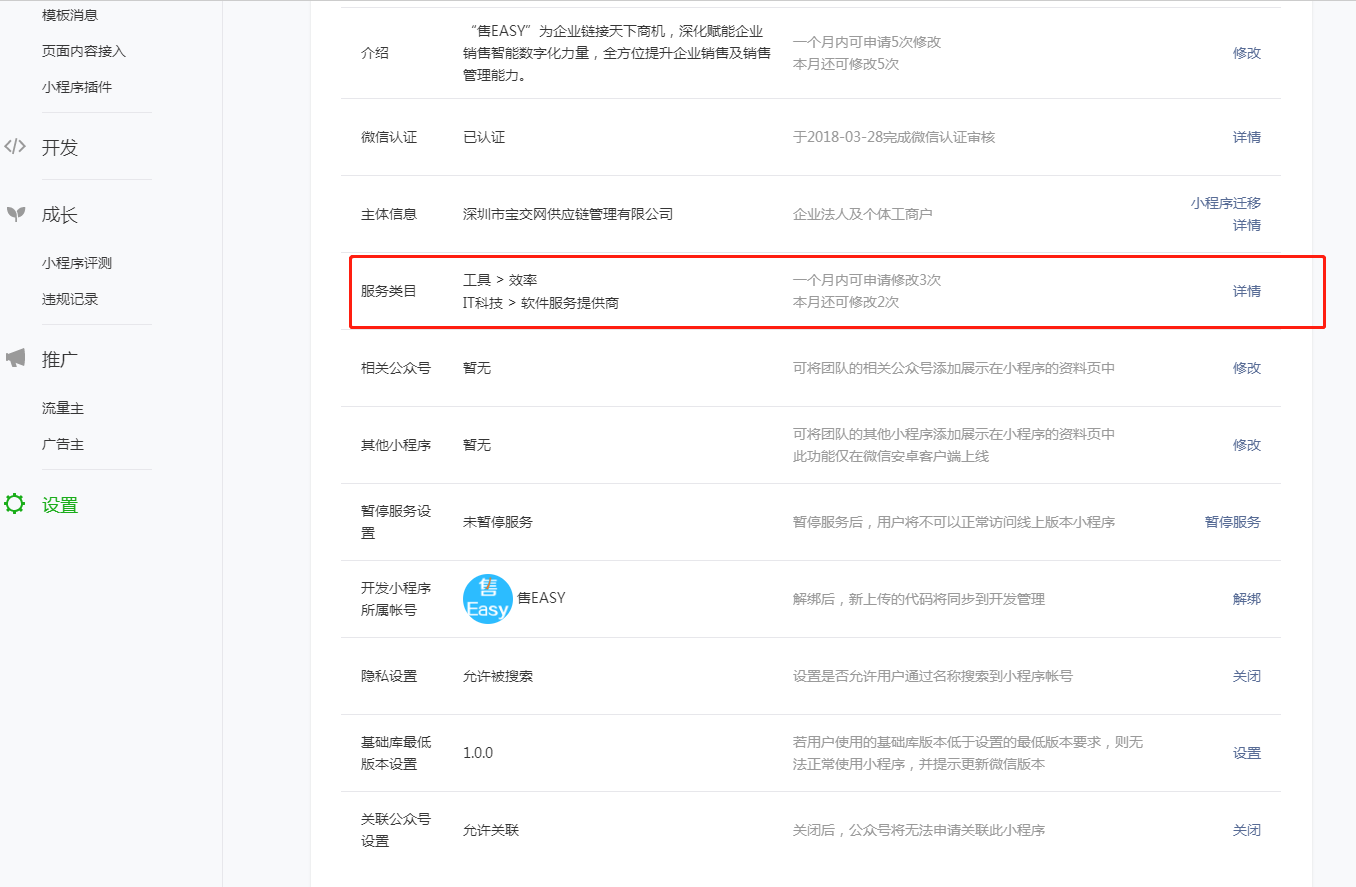1356x887 pixels.
Task: Click 于2018-03-28完成微信认证审核 text
Action: [x=894, y=137]
